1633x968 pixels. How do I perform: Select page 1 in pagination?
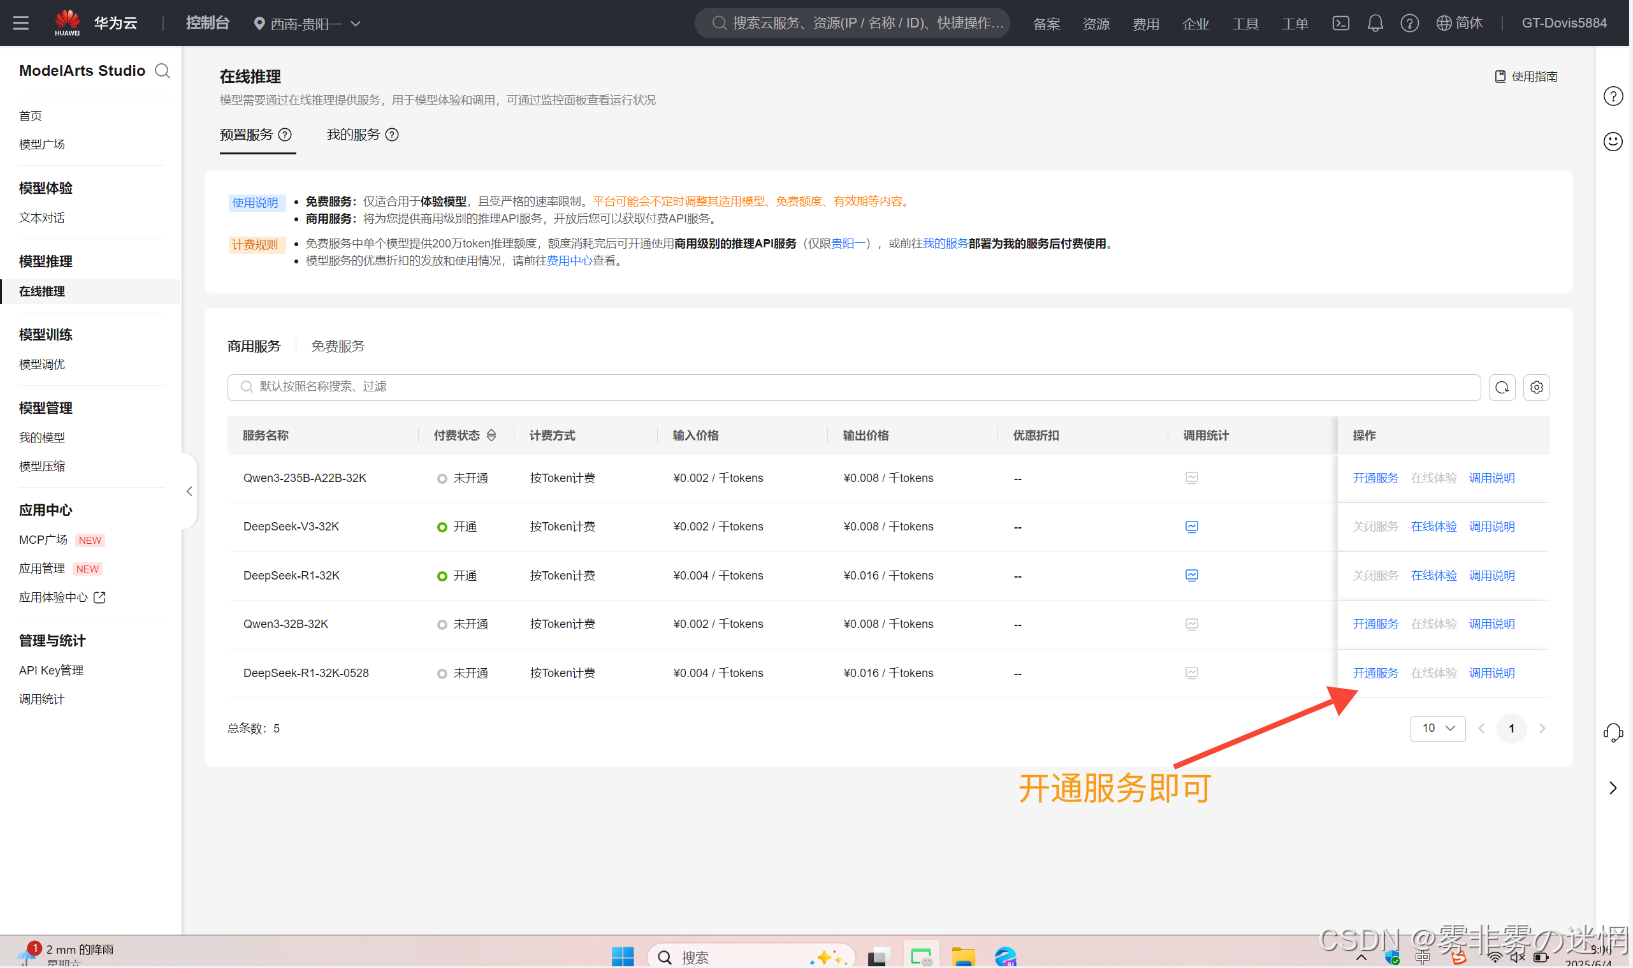point(1512,728)
